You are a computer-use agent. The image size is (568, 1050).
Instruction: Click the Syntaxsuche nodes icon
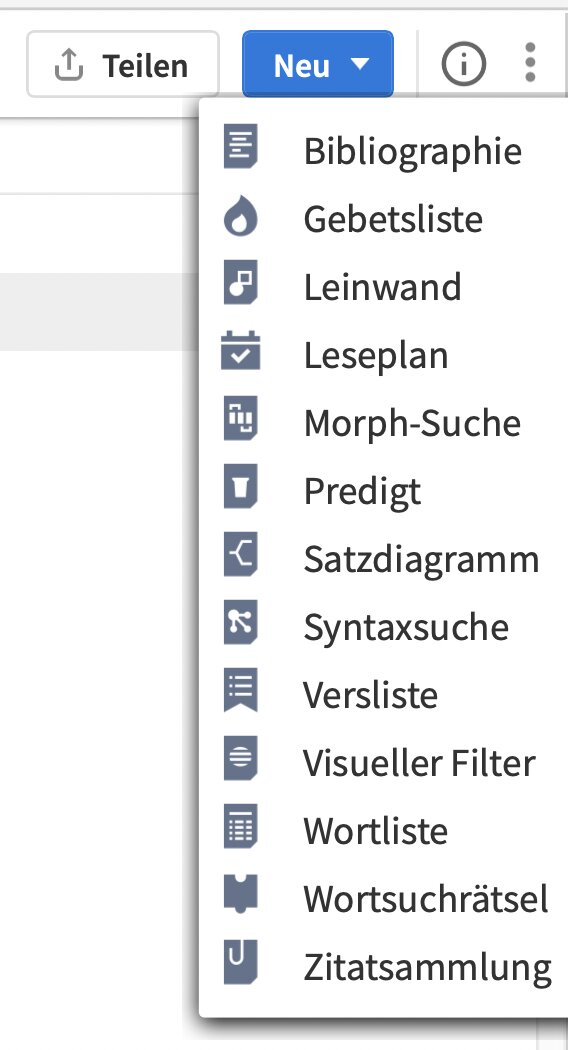tap(240, 623)
